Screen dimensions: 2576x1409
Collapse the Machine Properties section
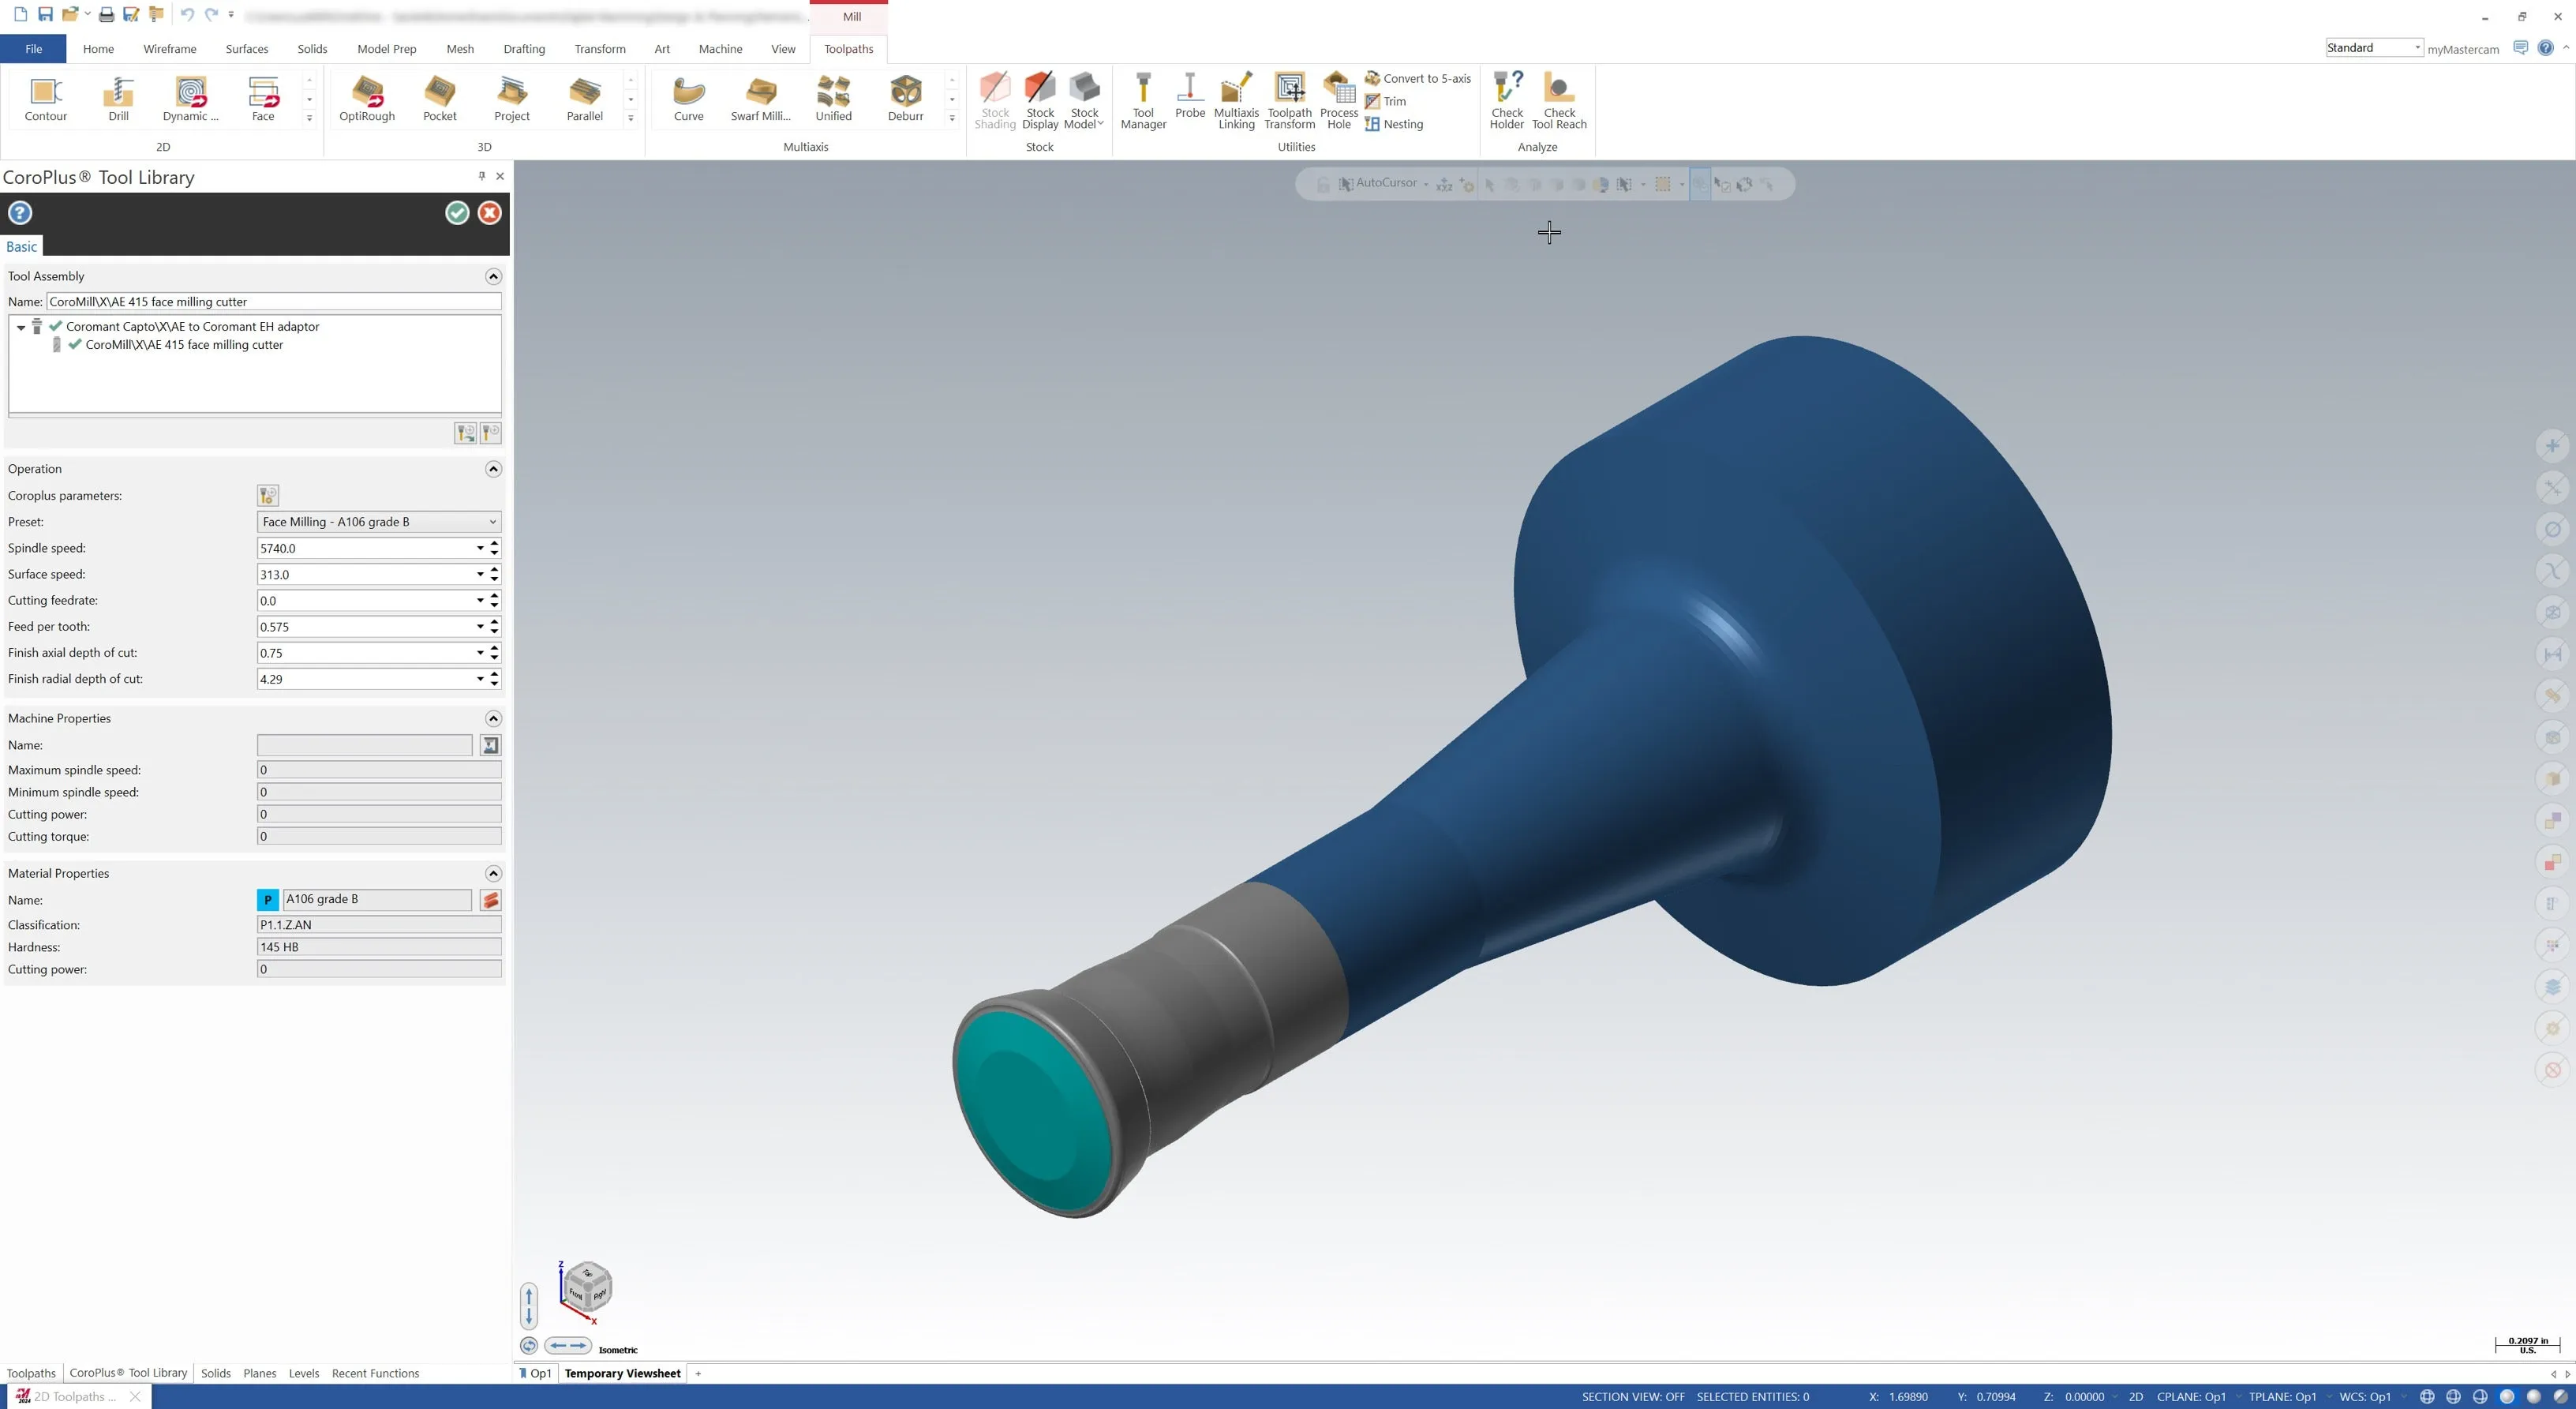pyautogui.click(x=493, y=718)
